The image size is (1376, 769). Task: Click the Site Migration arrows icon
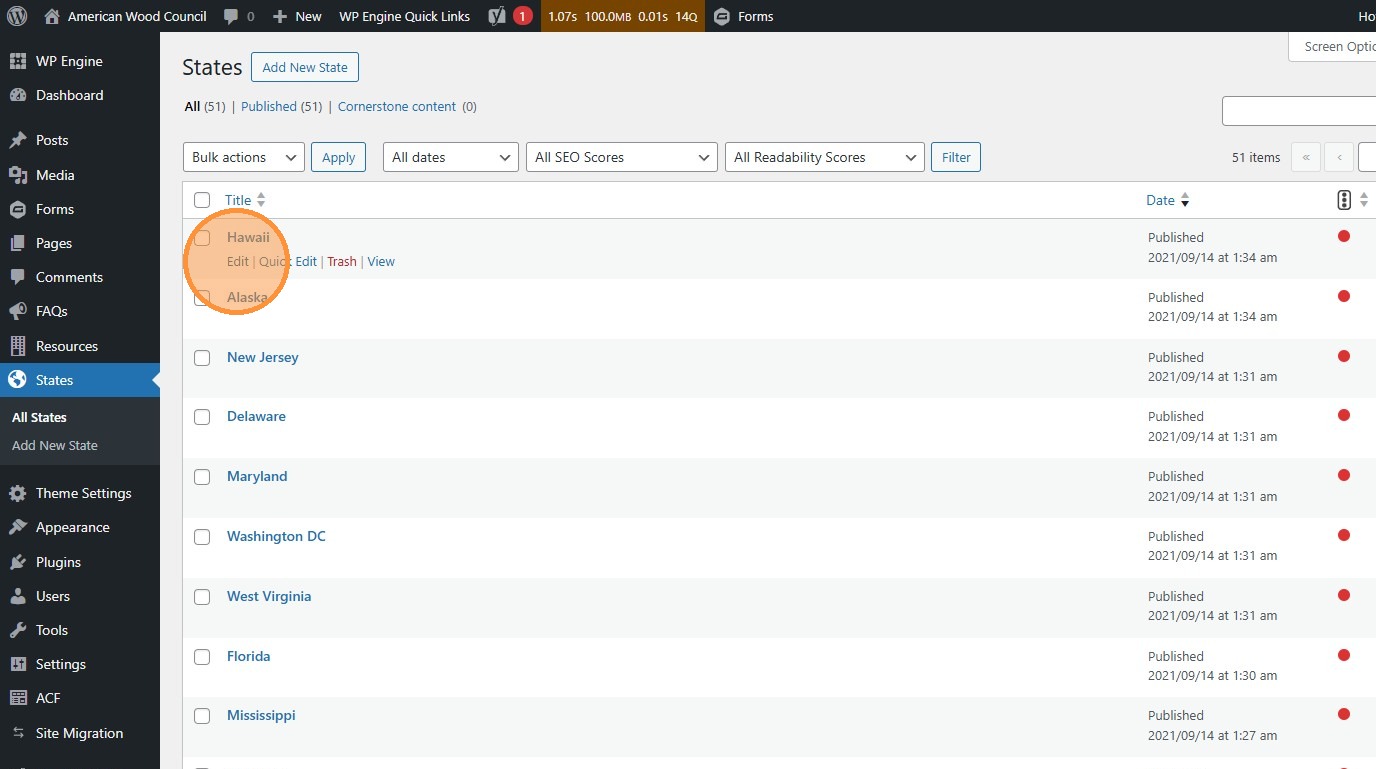pyautogui.click(x=18, y=733)
